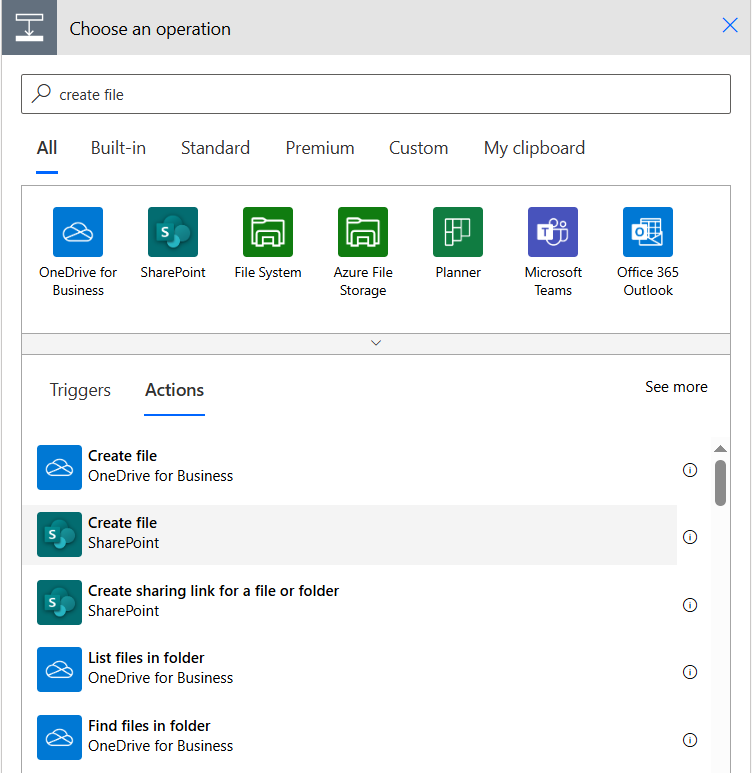Expand the connectors list with chevron
This screenshot has height=773, width=752.
click(x=376, y=343)
